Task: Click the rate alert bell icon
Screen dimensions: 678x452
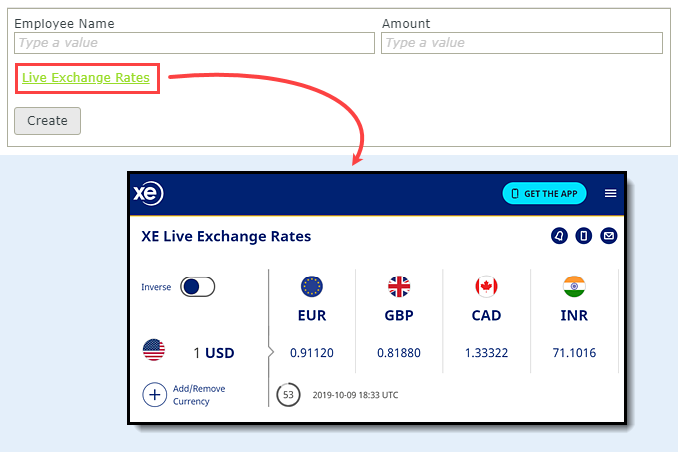Action: [559, 237]
